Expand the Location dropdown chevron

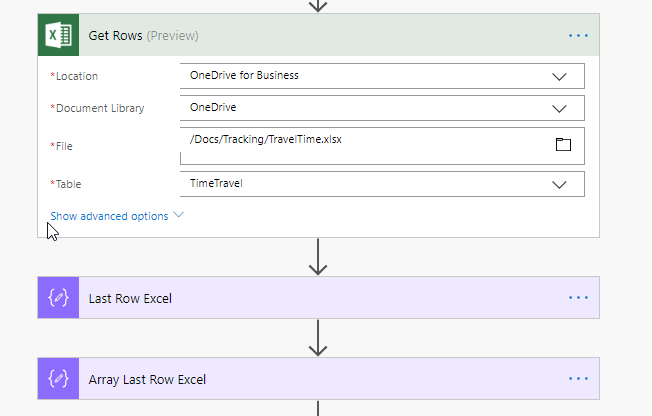(559, 76)
